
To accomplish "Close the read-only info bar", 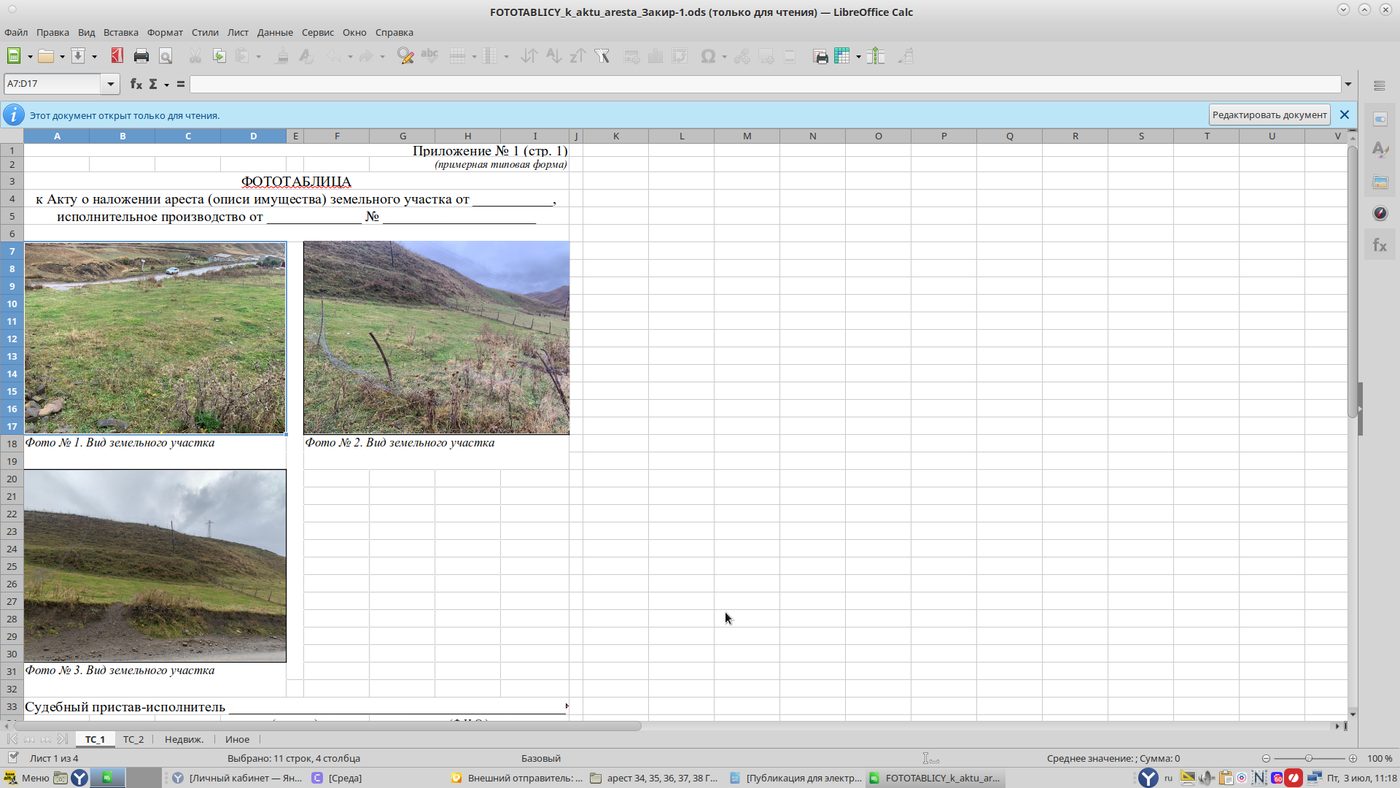I will pos(1344,115).
